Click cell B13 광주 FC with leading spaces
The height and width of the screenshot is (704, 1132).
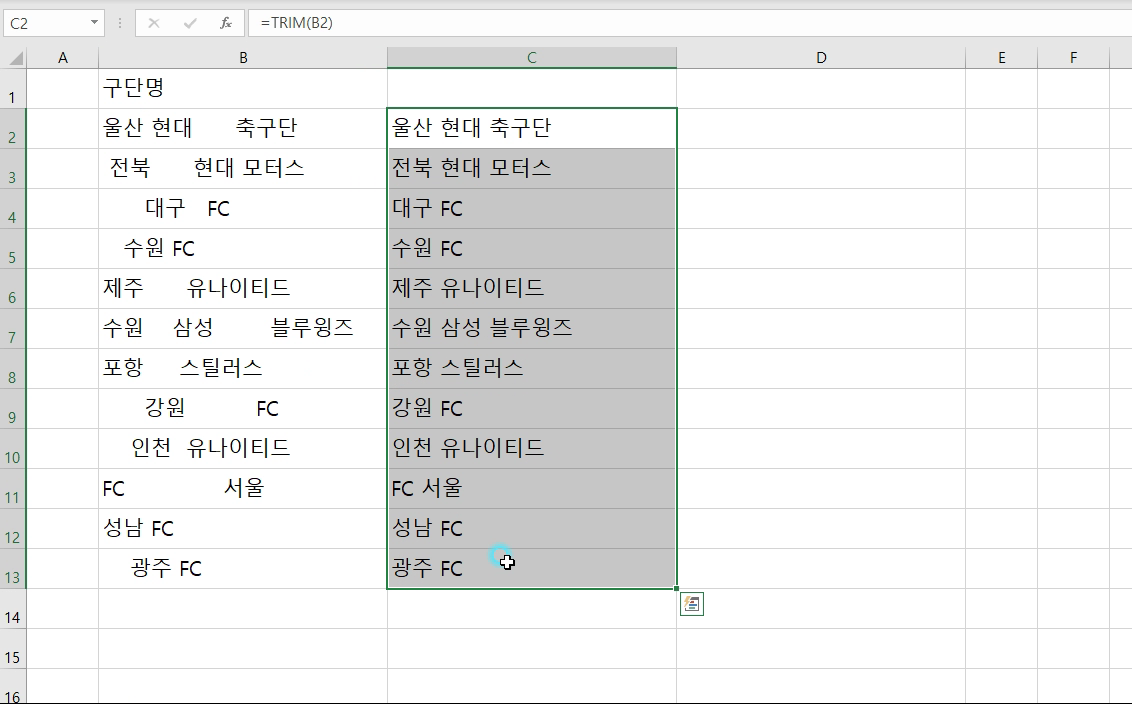pyautogui.click(x=243, y=569)
